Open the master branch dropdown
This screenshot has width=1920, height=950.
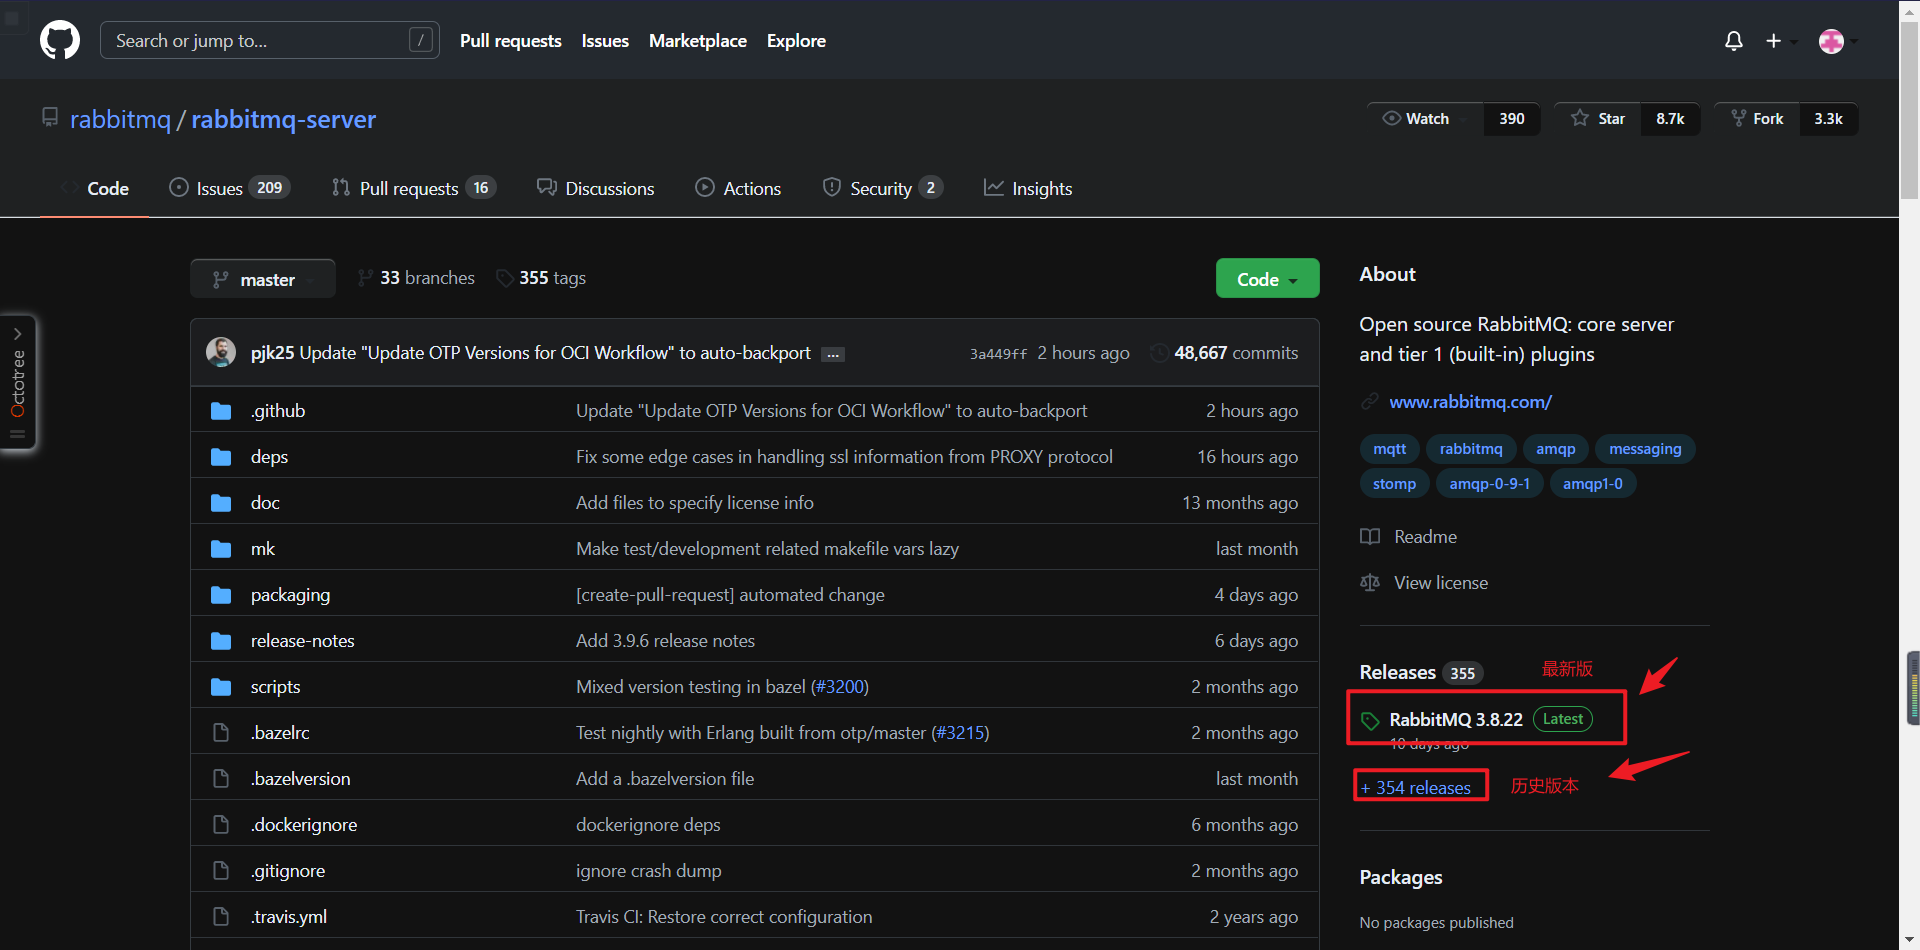pyautogui.click(x=262, y=280)
